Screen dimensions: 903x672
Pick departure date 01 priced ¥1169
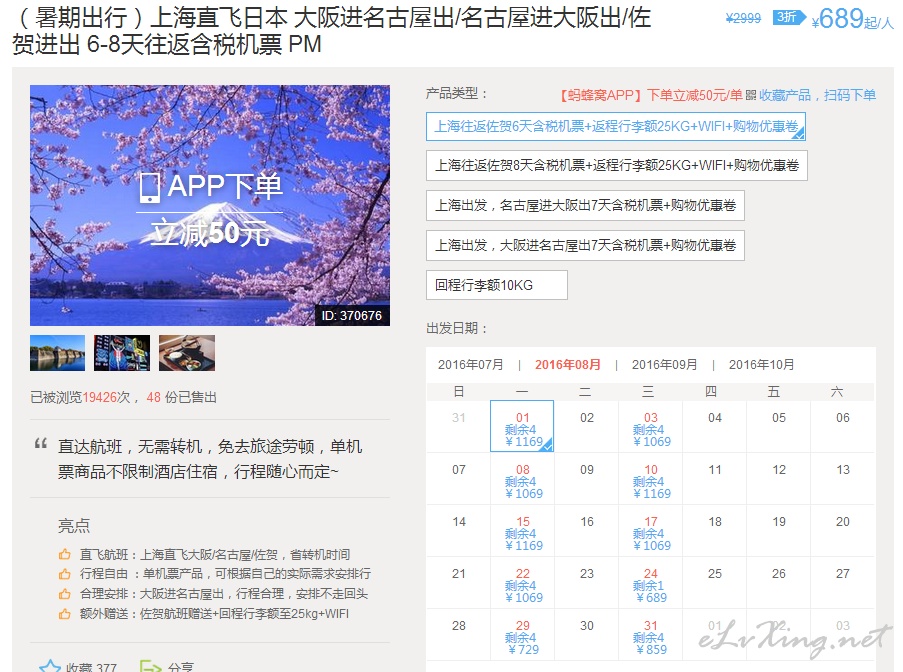(522, 427)
